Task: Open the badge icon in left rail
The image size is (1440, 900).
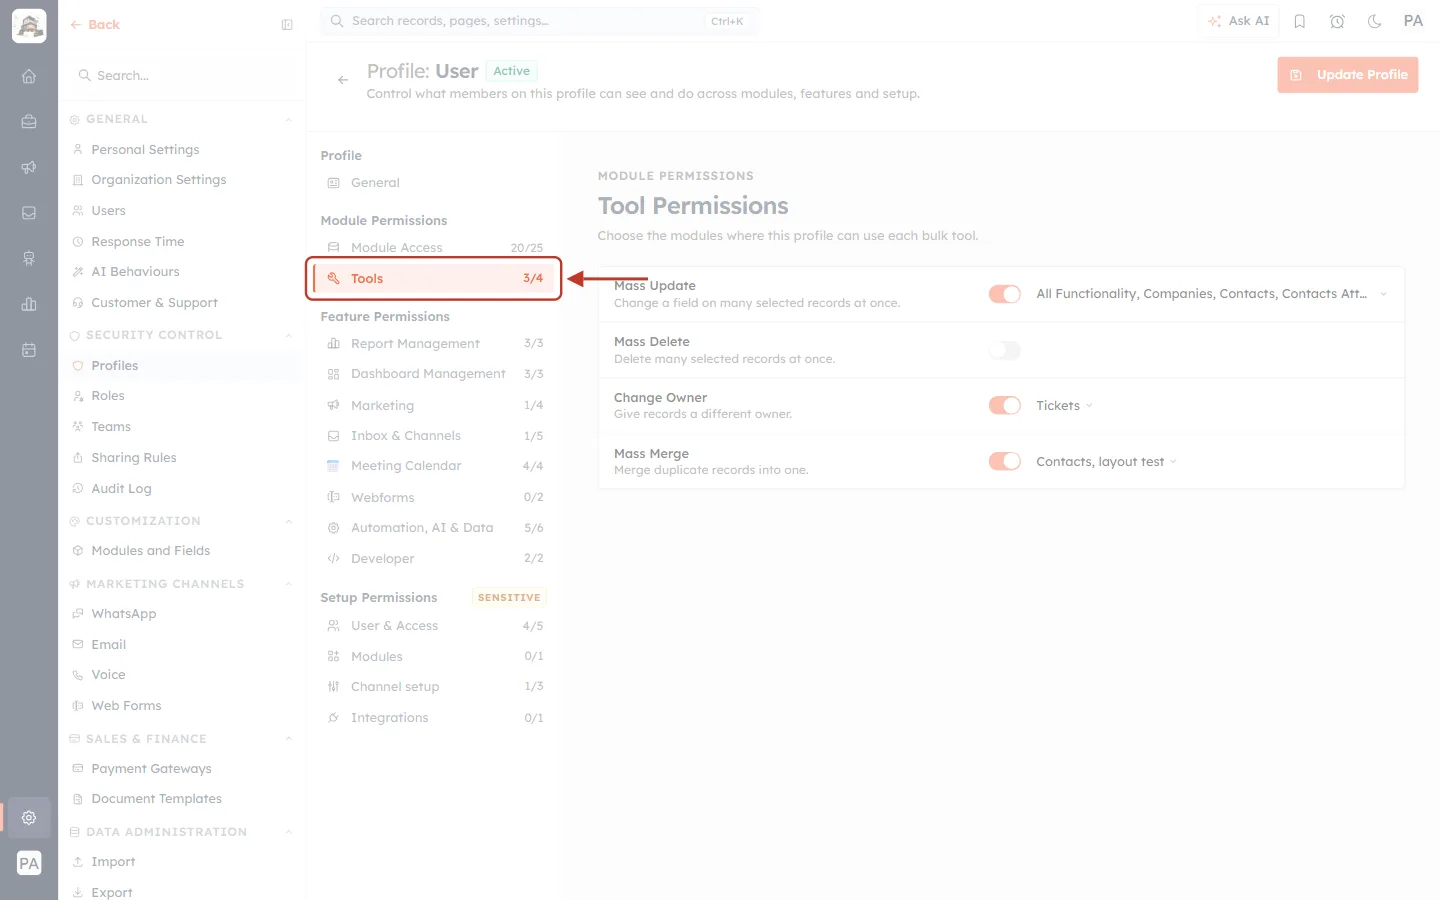Action: 29,259
